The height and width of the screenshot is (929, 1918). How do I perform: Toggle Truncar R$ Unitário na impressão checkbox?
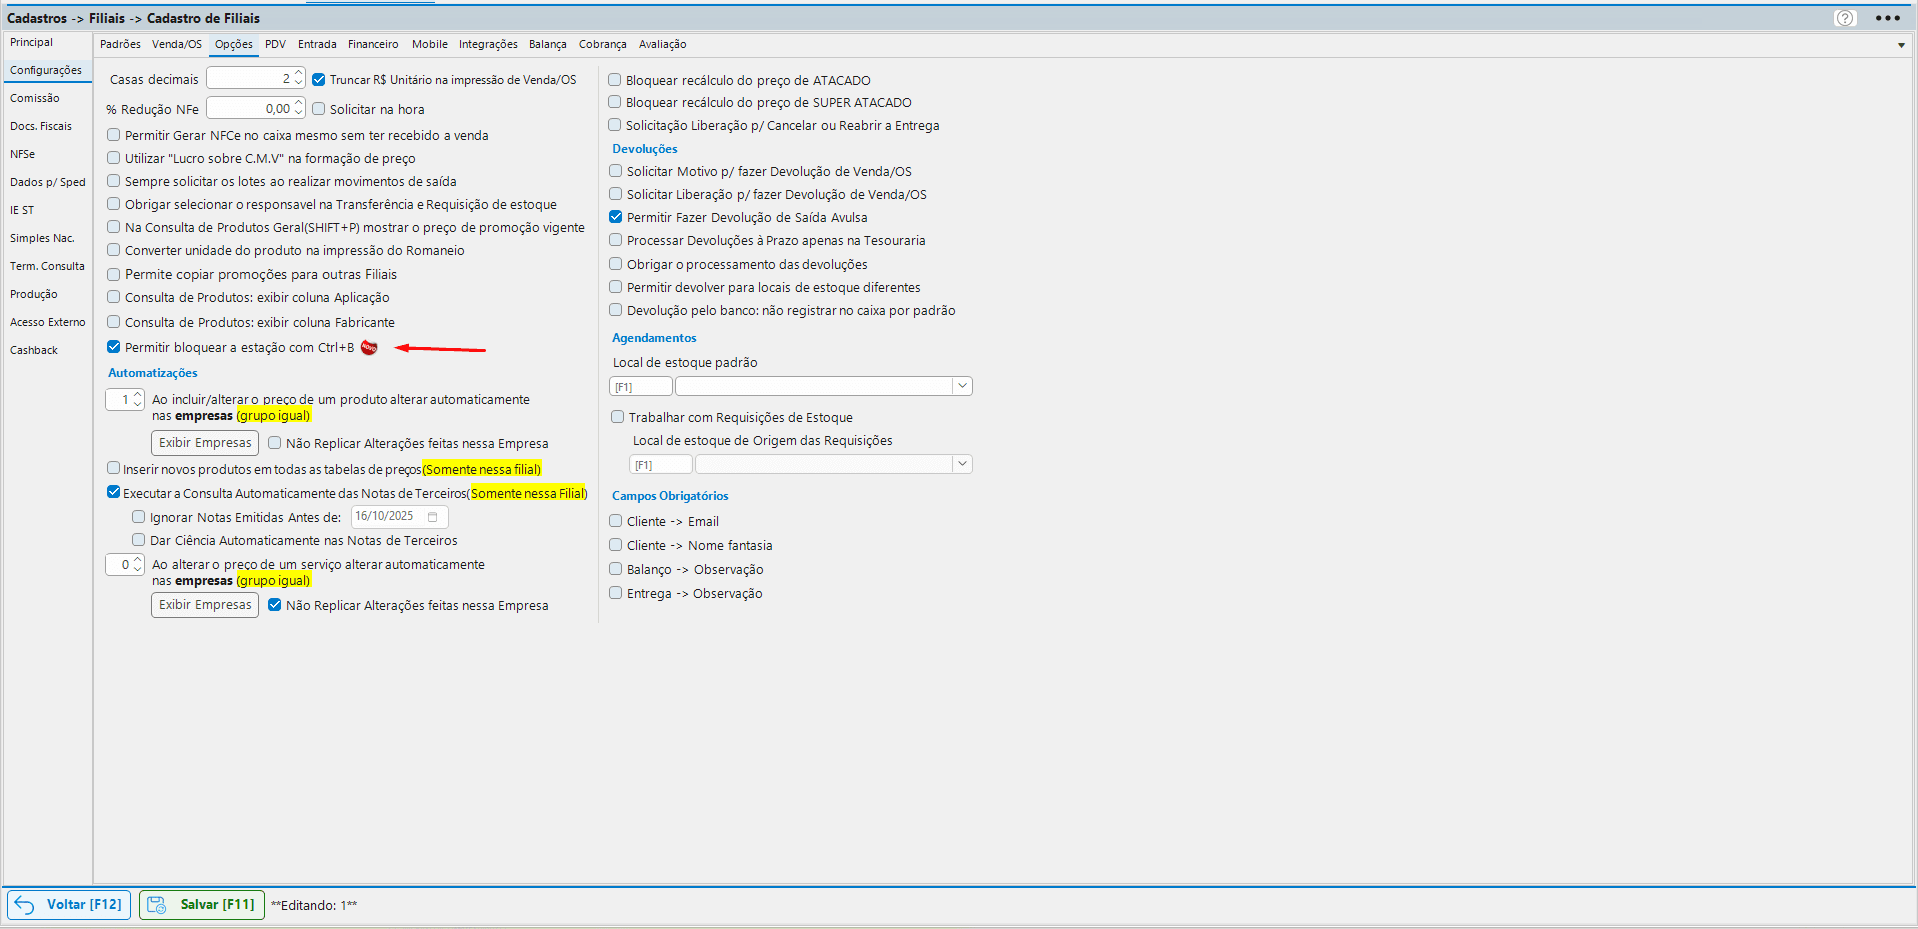[x=319, y=79]
